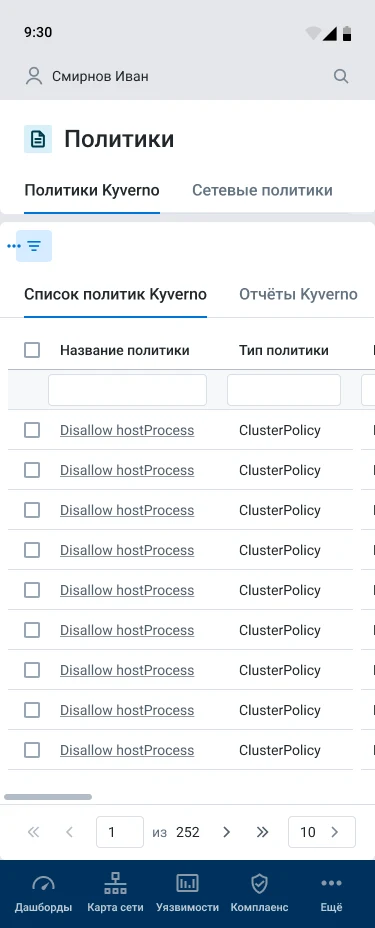
Task: Open the rows-per-page selector showing 10
Action: [322, 832]
